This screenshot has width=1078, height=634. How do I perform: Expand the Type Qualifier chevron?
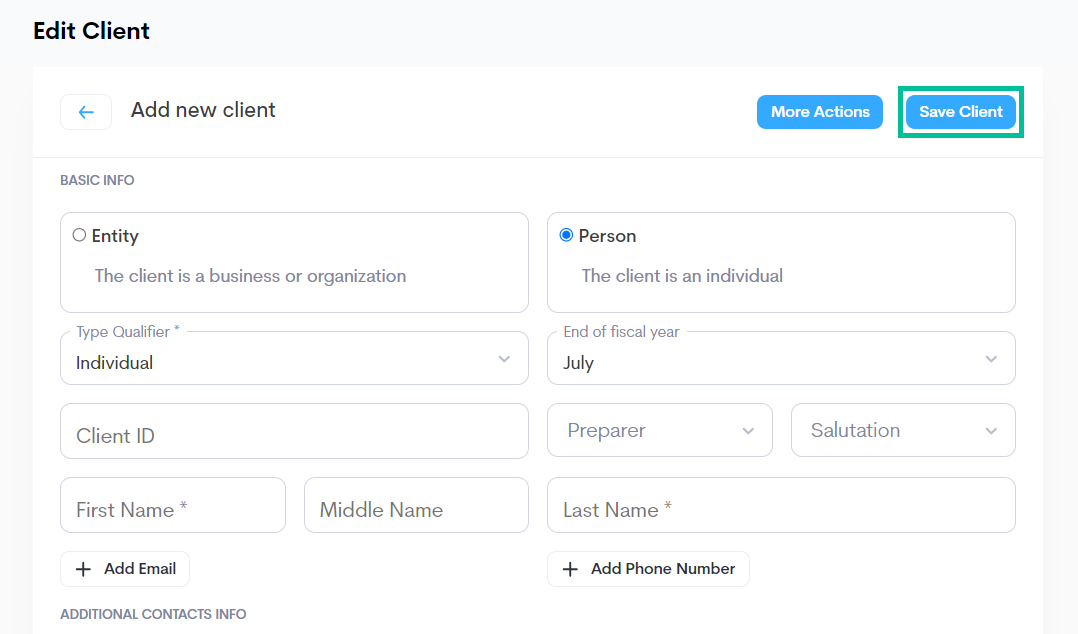pos(504,359)
